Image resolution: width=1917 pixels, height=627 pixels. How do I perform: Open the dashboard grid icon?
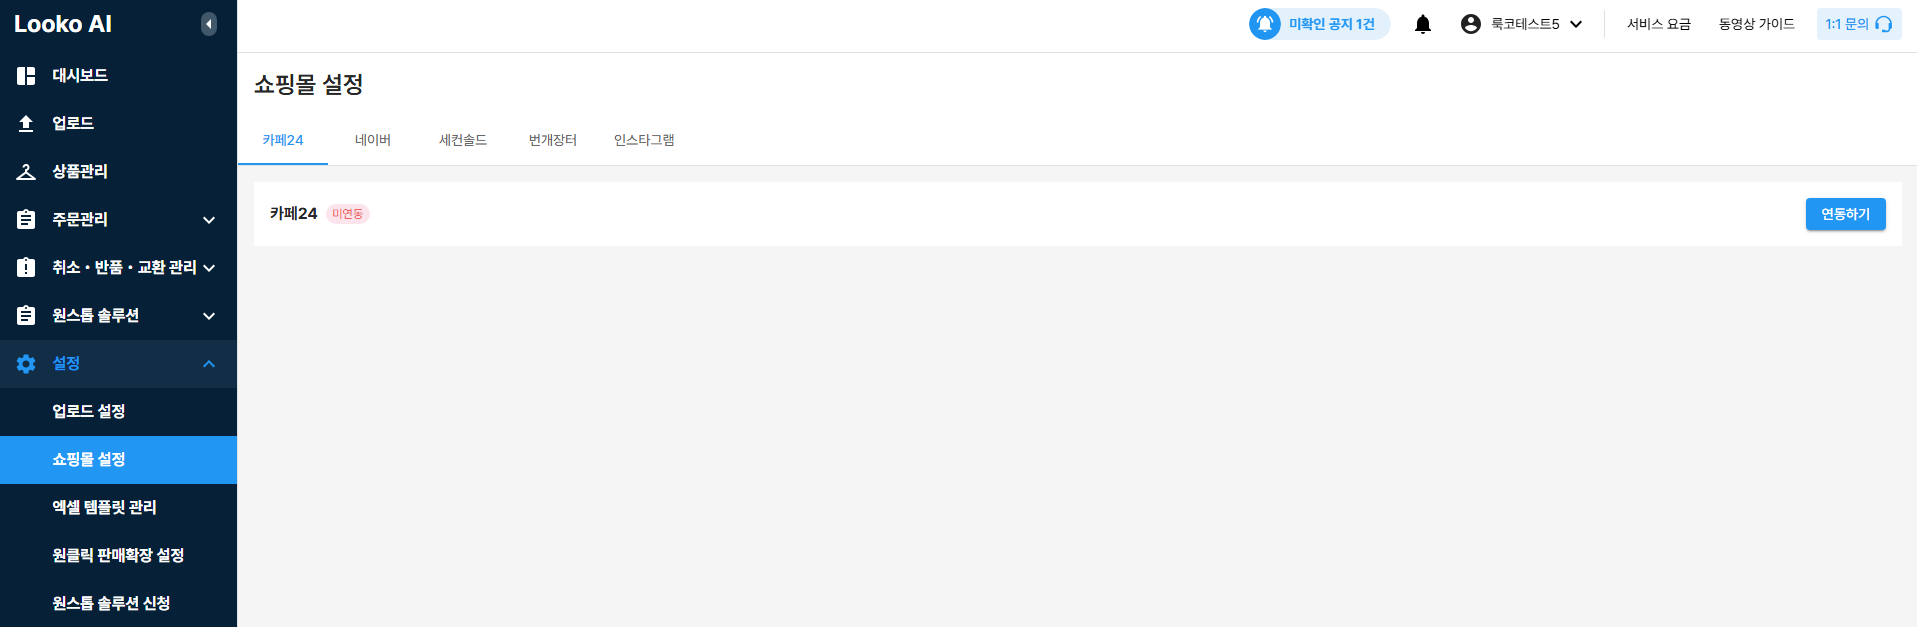[x=26, y=76]
